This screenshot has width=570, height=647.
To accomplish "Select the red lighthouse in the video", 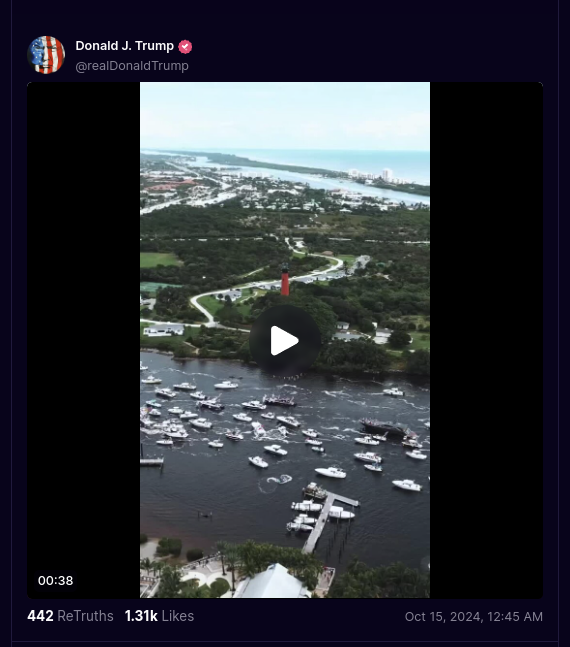I will pyautogui.click(x=285, y=280).
